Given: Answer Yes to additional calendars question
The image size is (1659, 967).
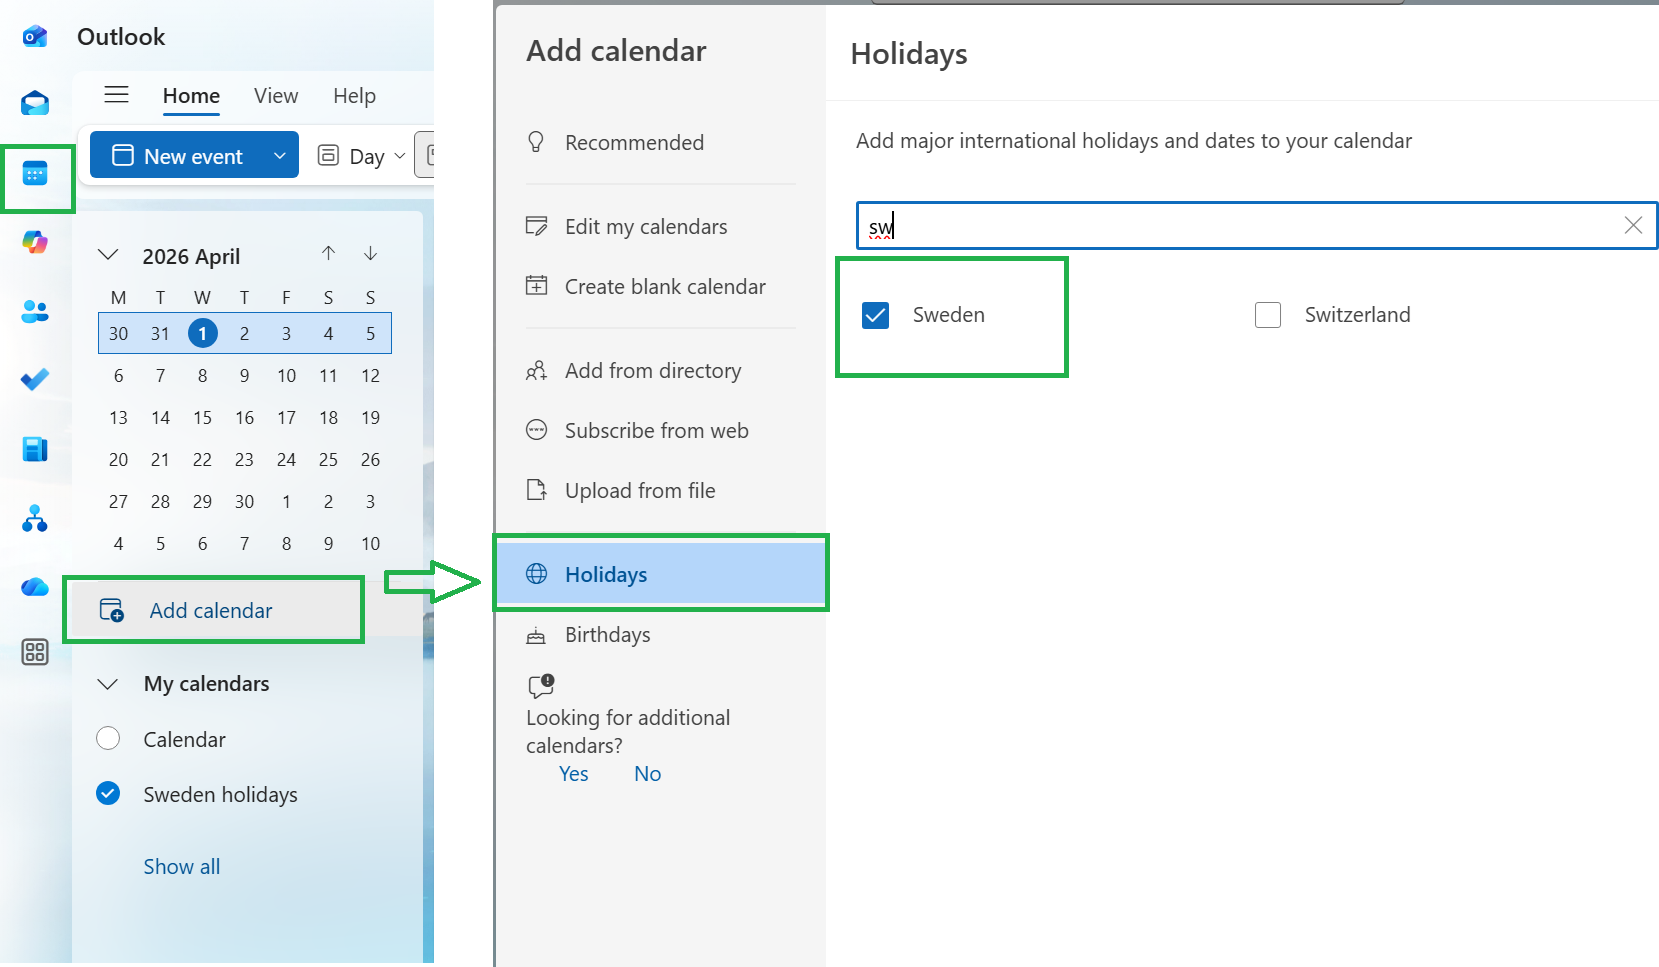Looking at the screenshot, I should click(x=574, y=774).
